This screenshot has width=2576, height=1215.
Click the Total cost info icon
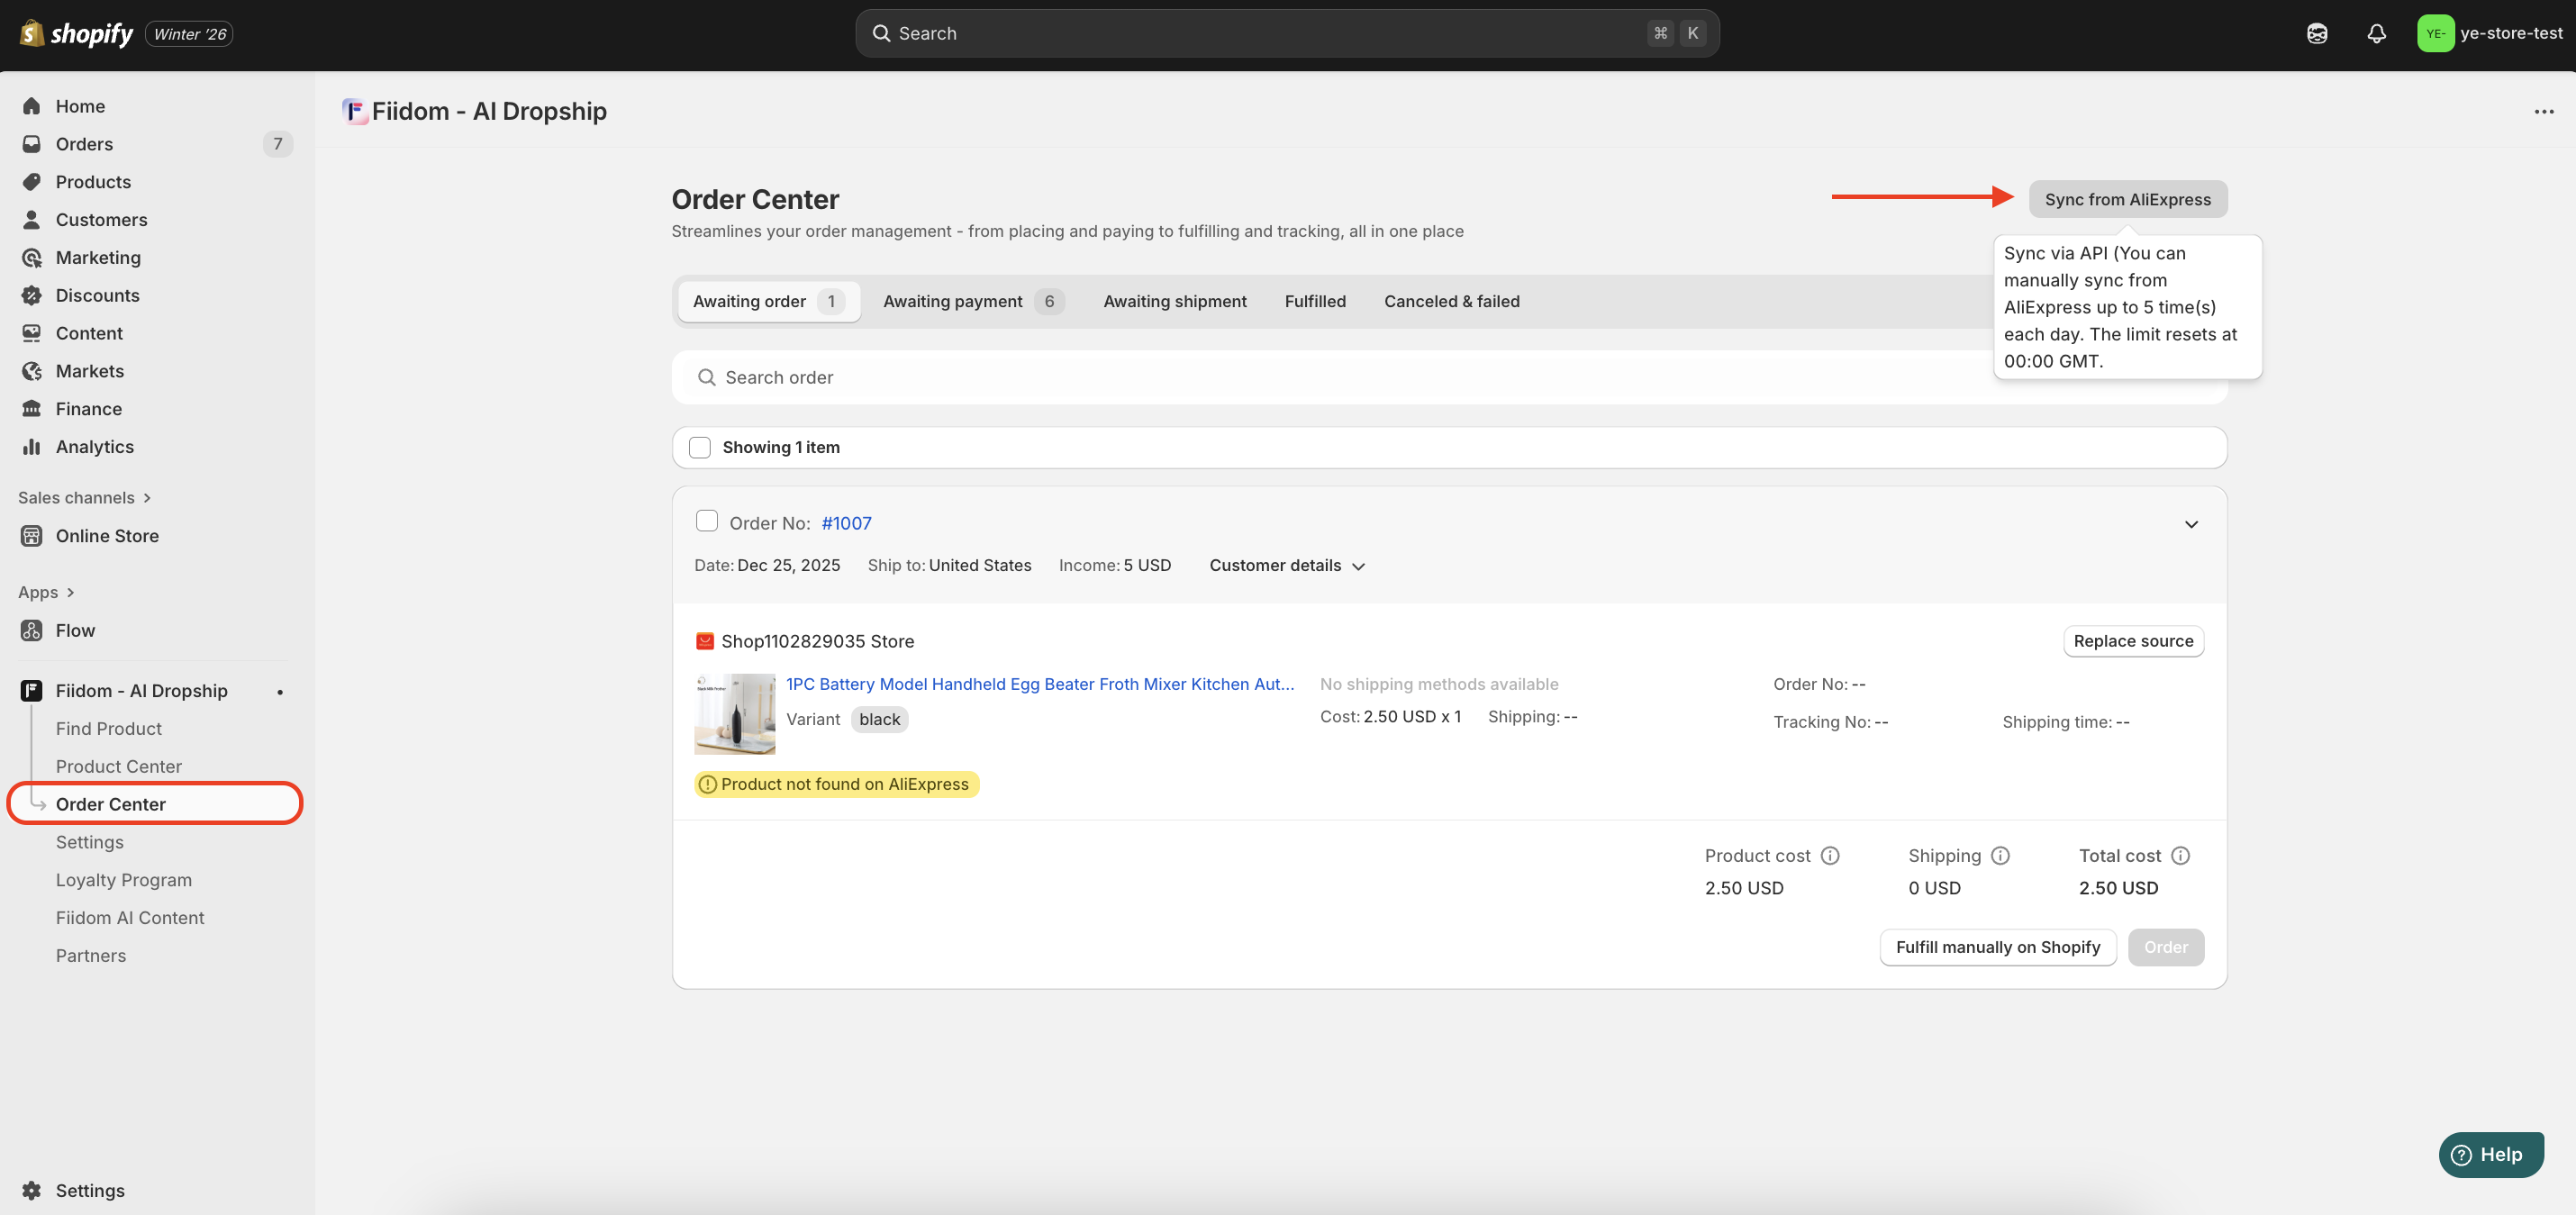point(2181,856)
